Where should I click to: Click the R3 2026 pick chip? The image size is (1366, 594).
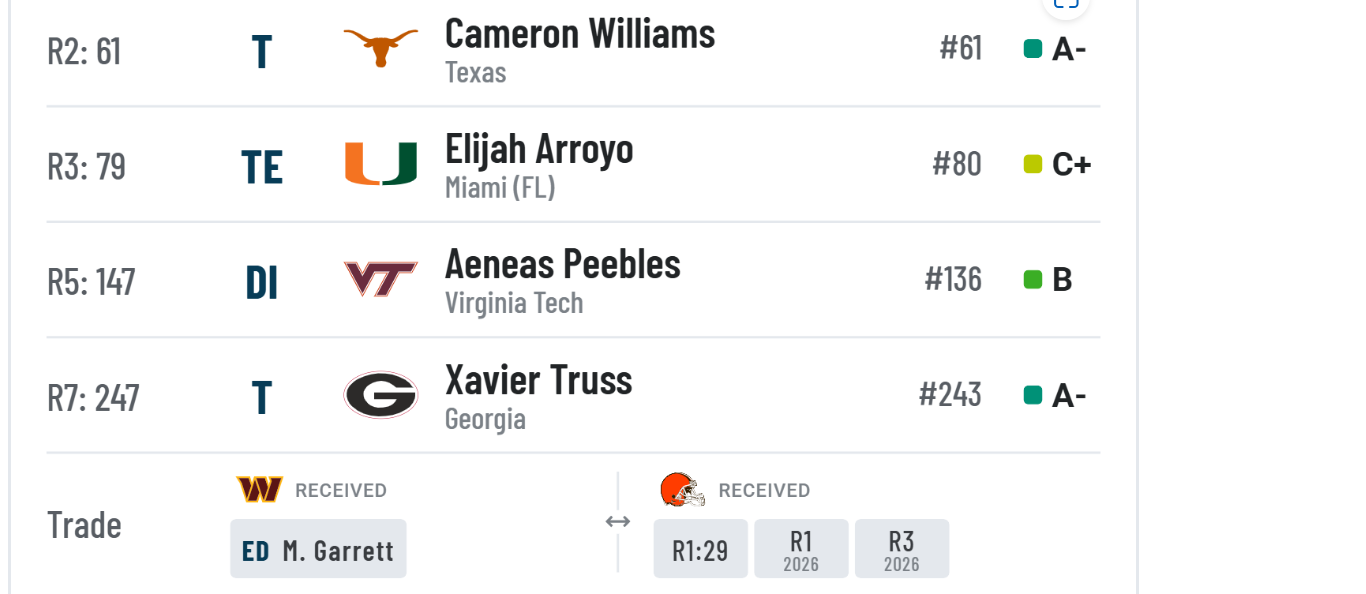902,549
